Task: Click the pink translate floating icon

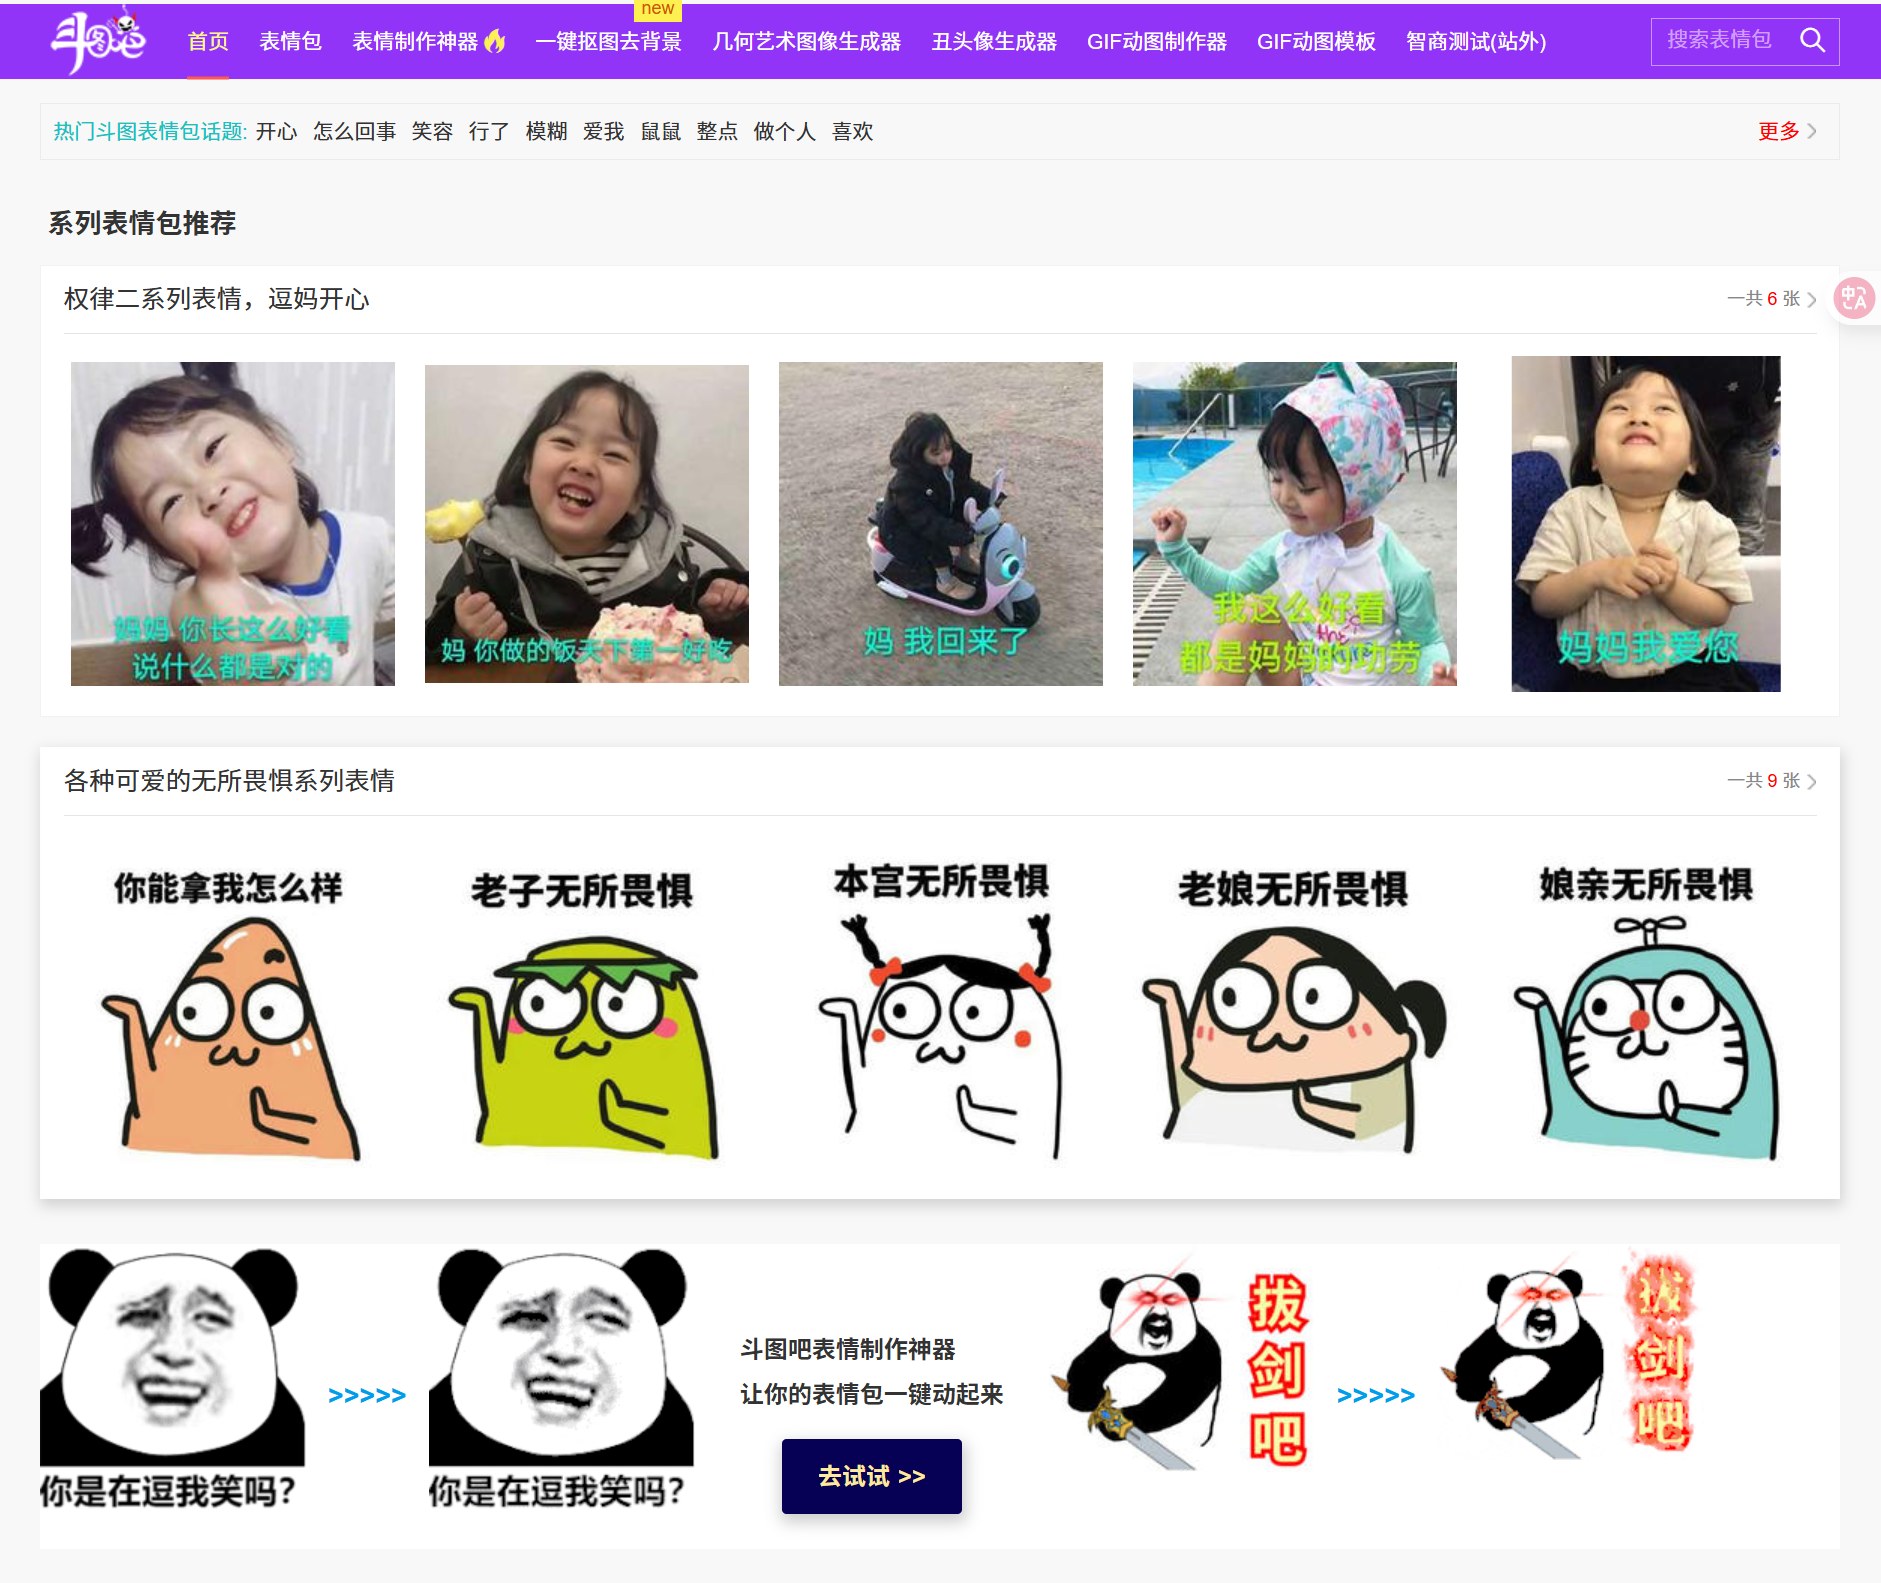Action: 1853,298
